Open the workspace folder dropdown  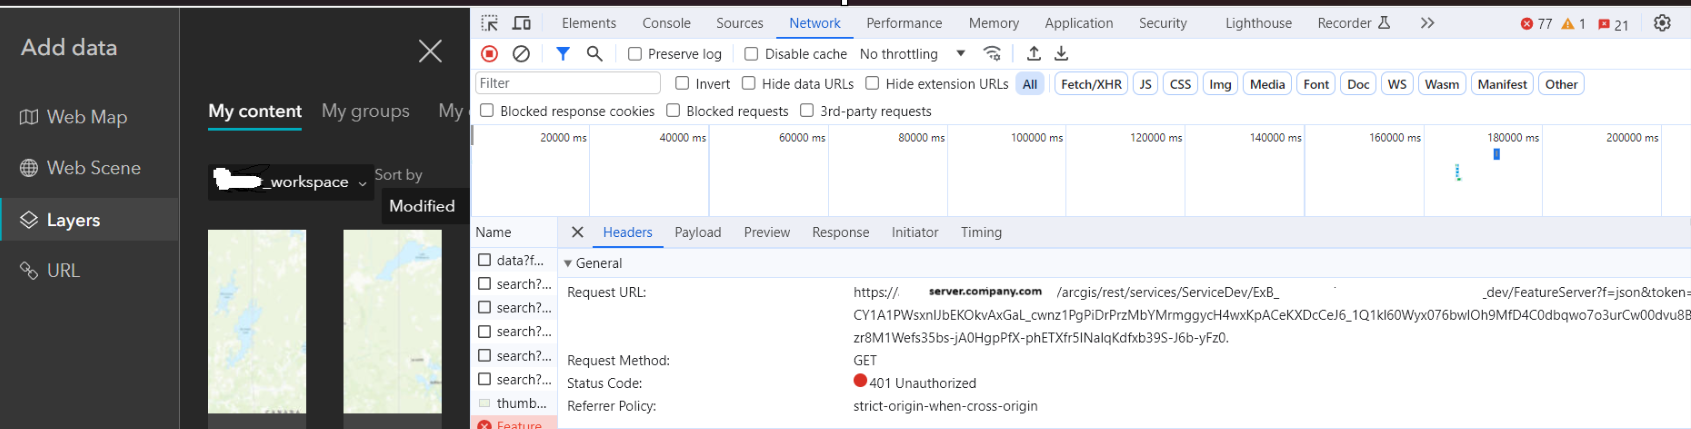289,182
